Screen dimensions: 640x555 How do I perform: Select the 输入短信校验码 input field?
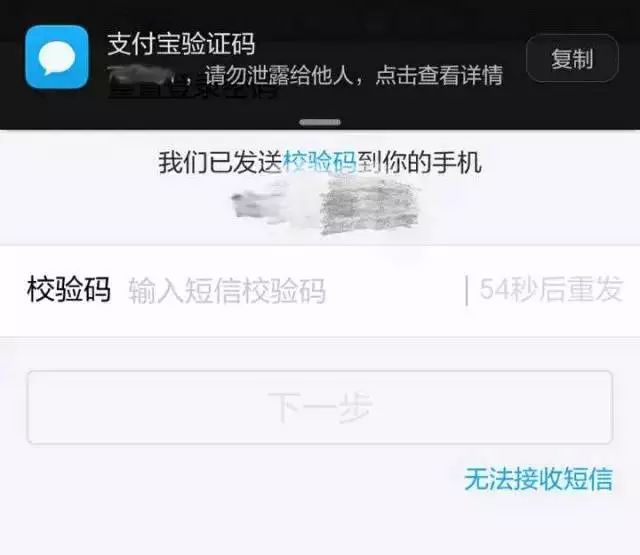pos(294,291)
